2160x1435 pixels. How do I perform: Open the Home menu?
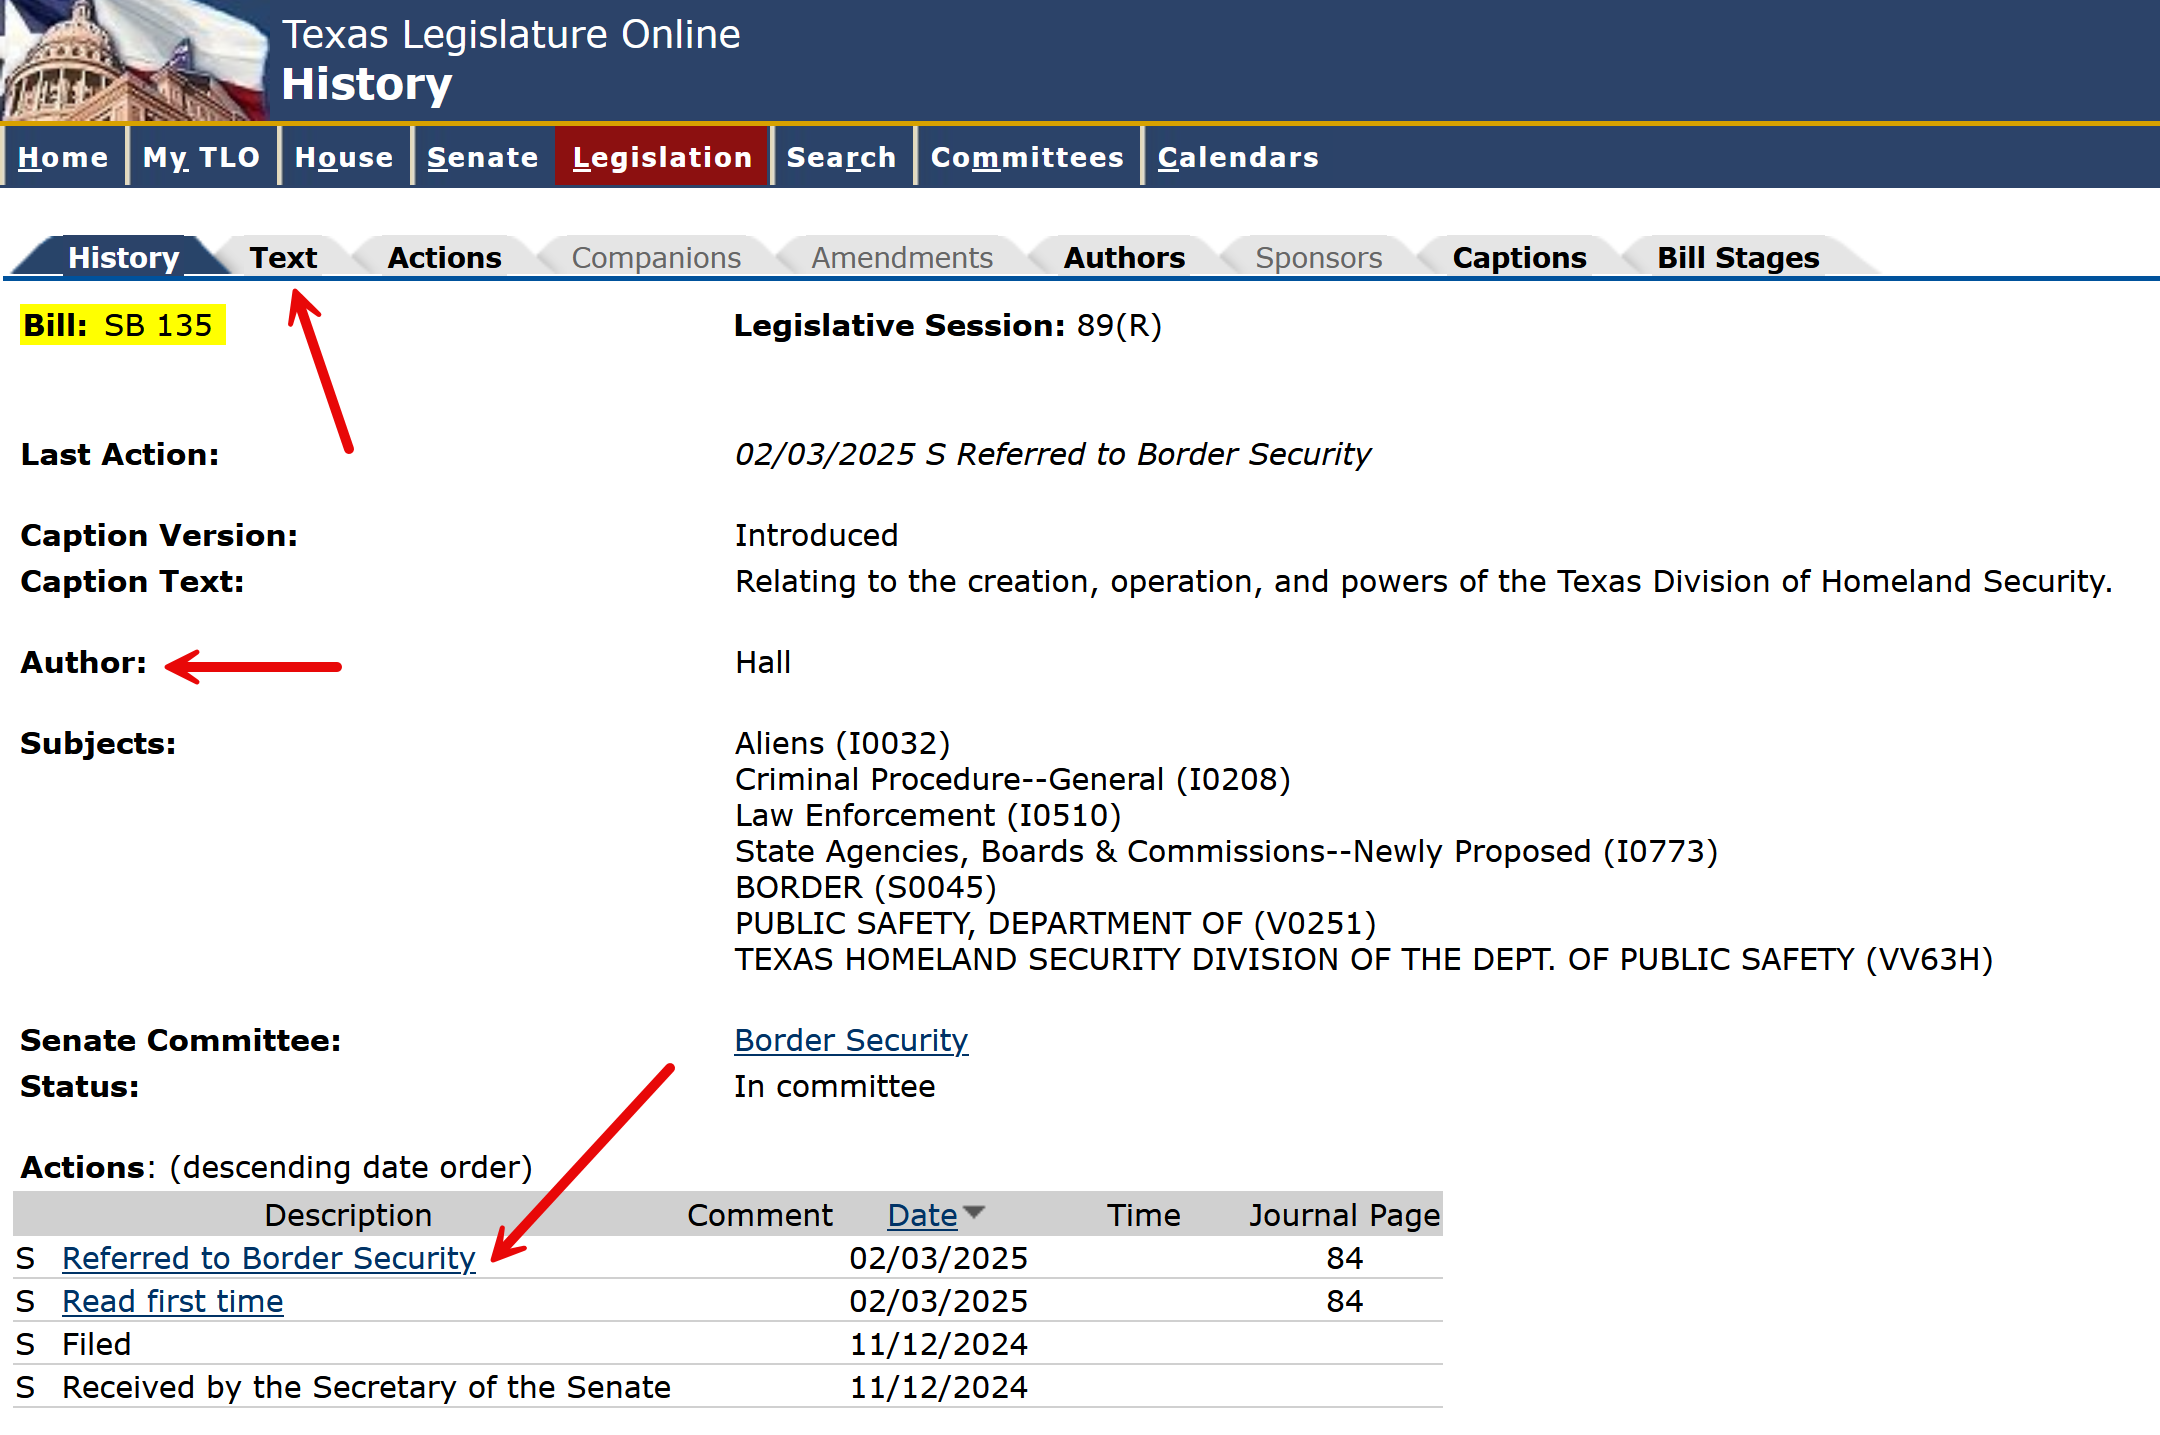(x=63, y=157)
